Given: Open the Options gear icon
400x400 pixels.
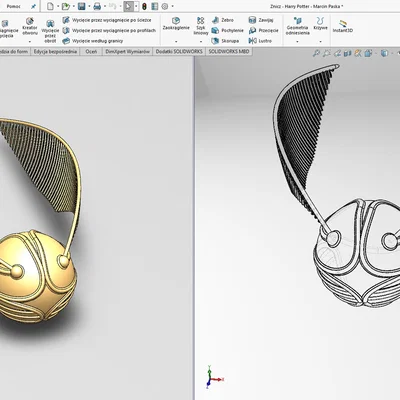Looking at the screenshot, I should [165, 6].
